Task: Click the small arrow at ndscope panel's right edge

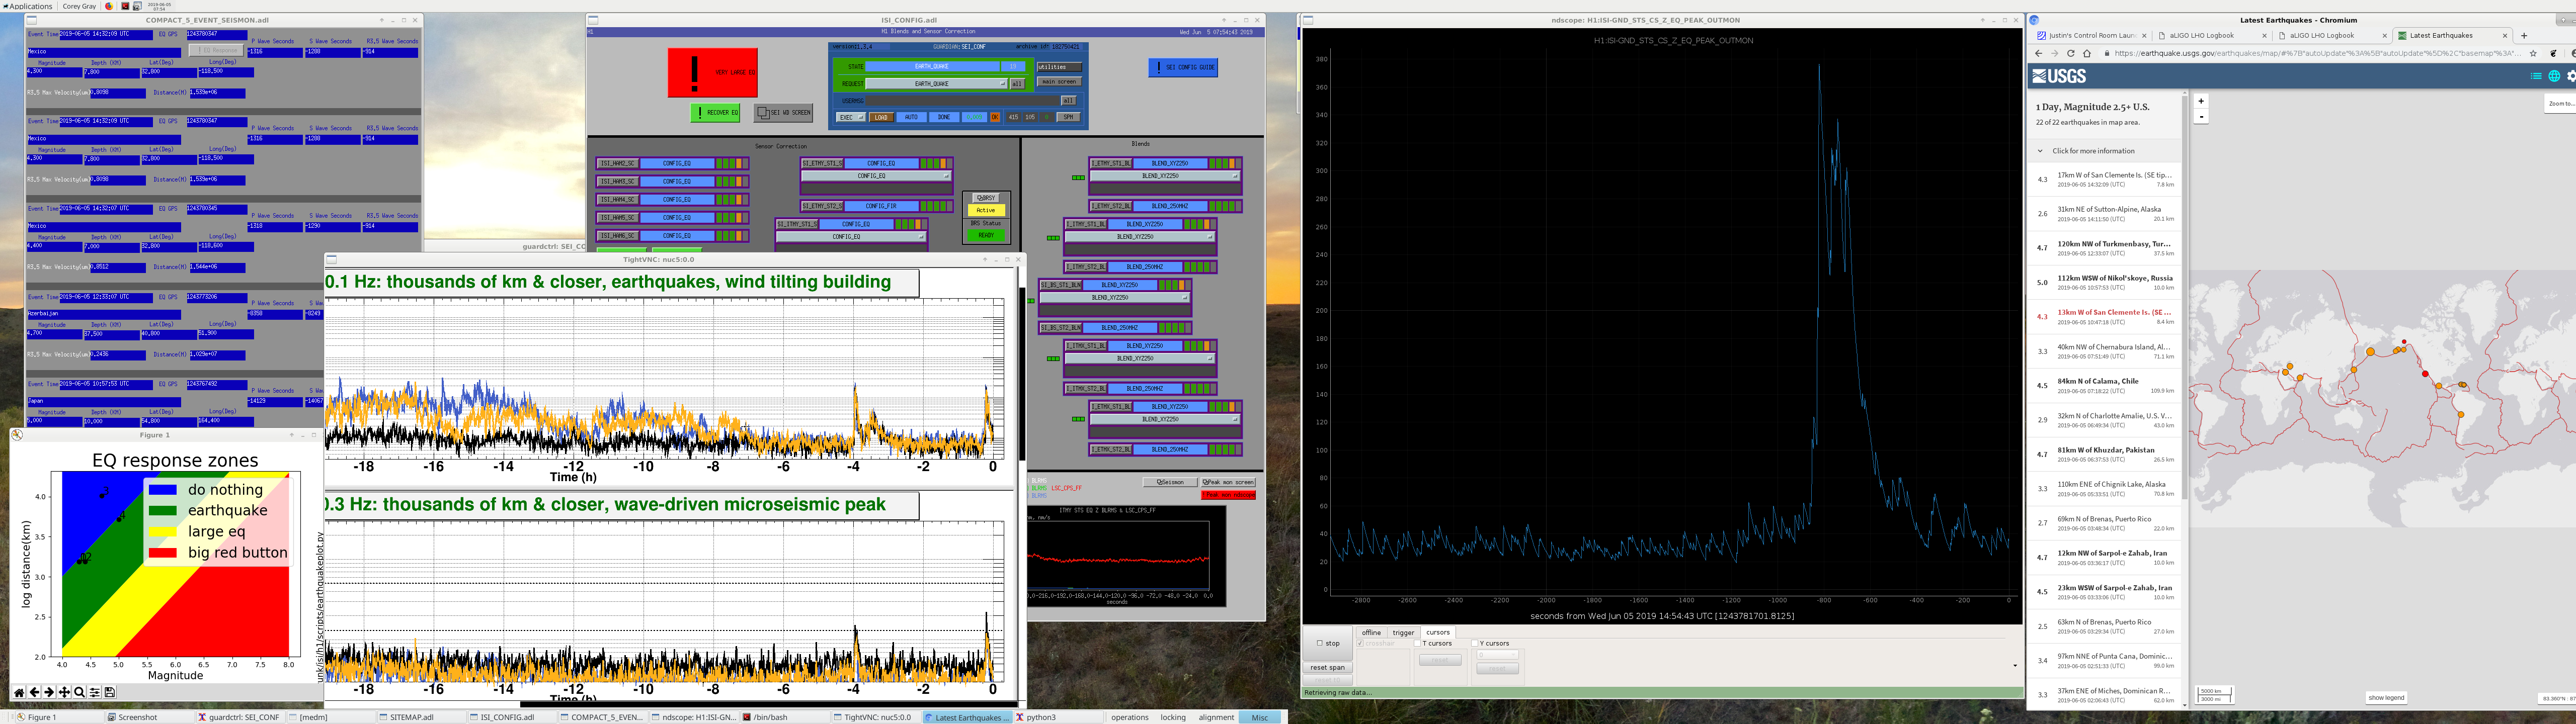Action: tap(2014, 665)
